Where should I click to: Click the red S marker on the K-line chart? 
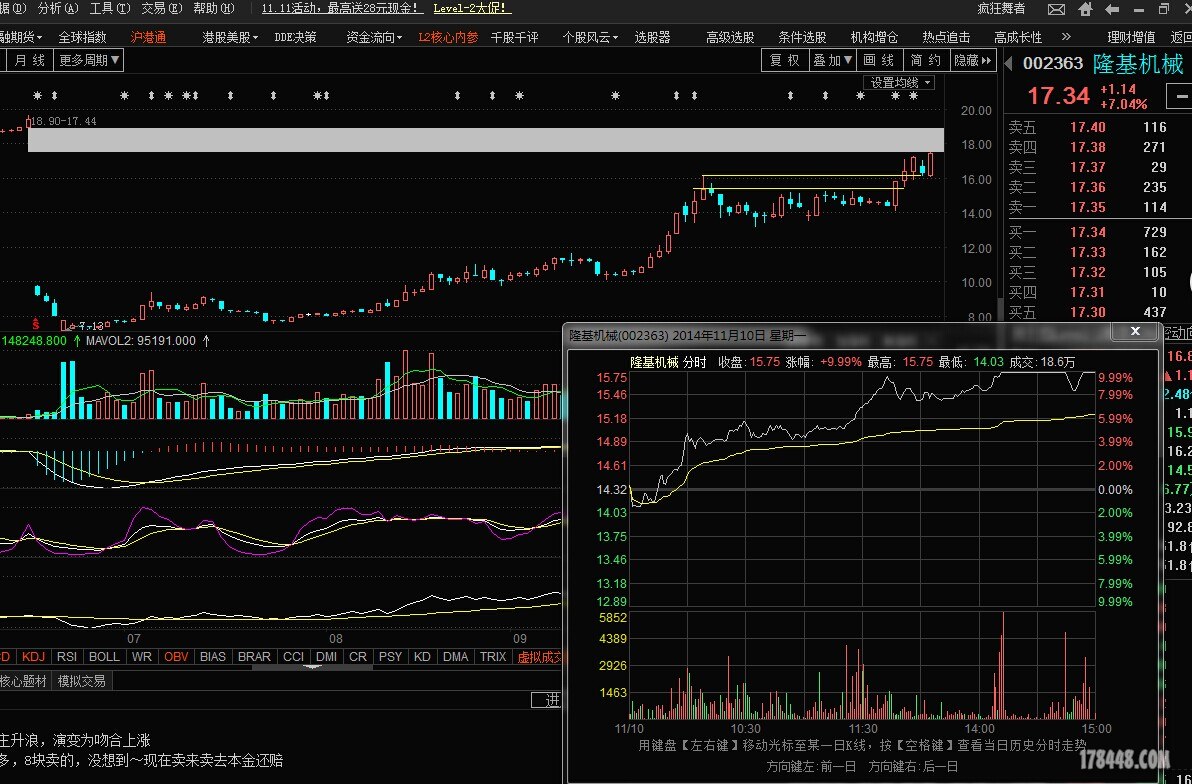pyautogui.click(x=36, y=324)
